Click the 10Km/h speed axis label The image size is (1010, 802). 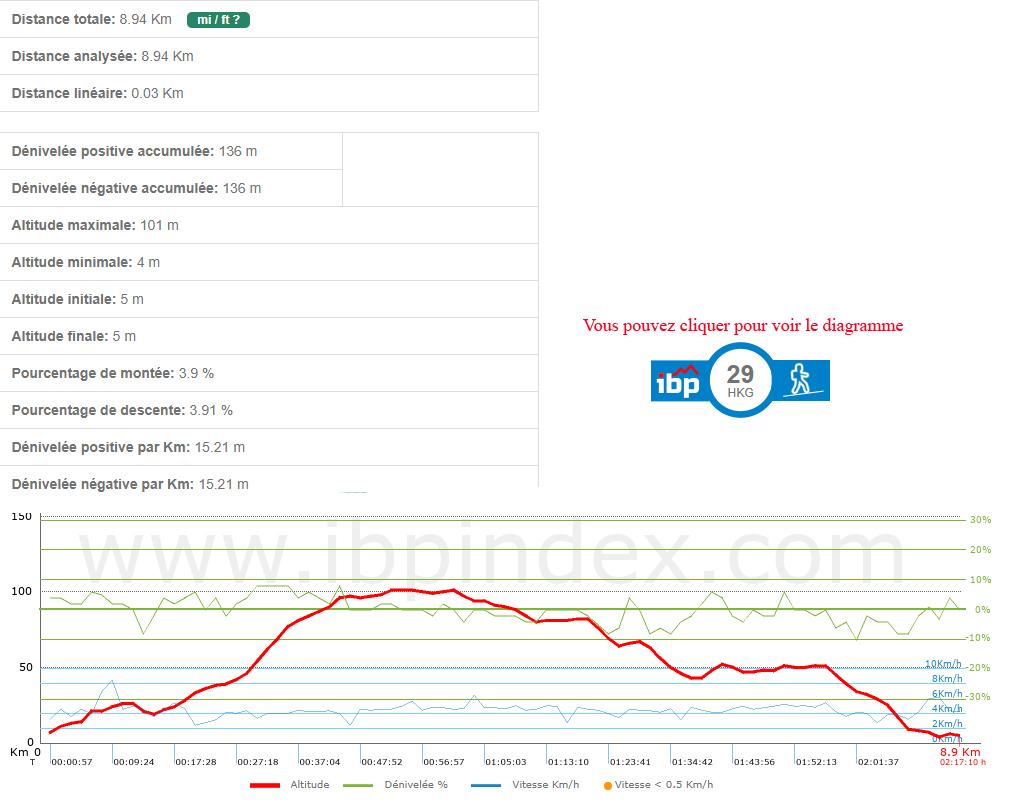click(x=943, y=664)
